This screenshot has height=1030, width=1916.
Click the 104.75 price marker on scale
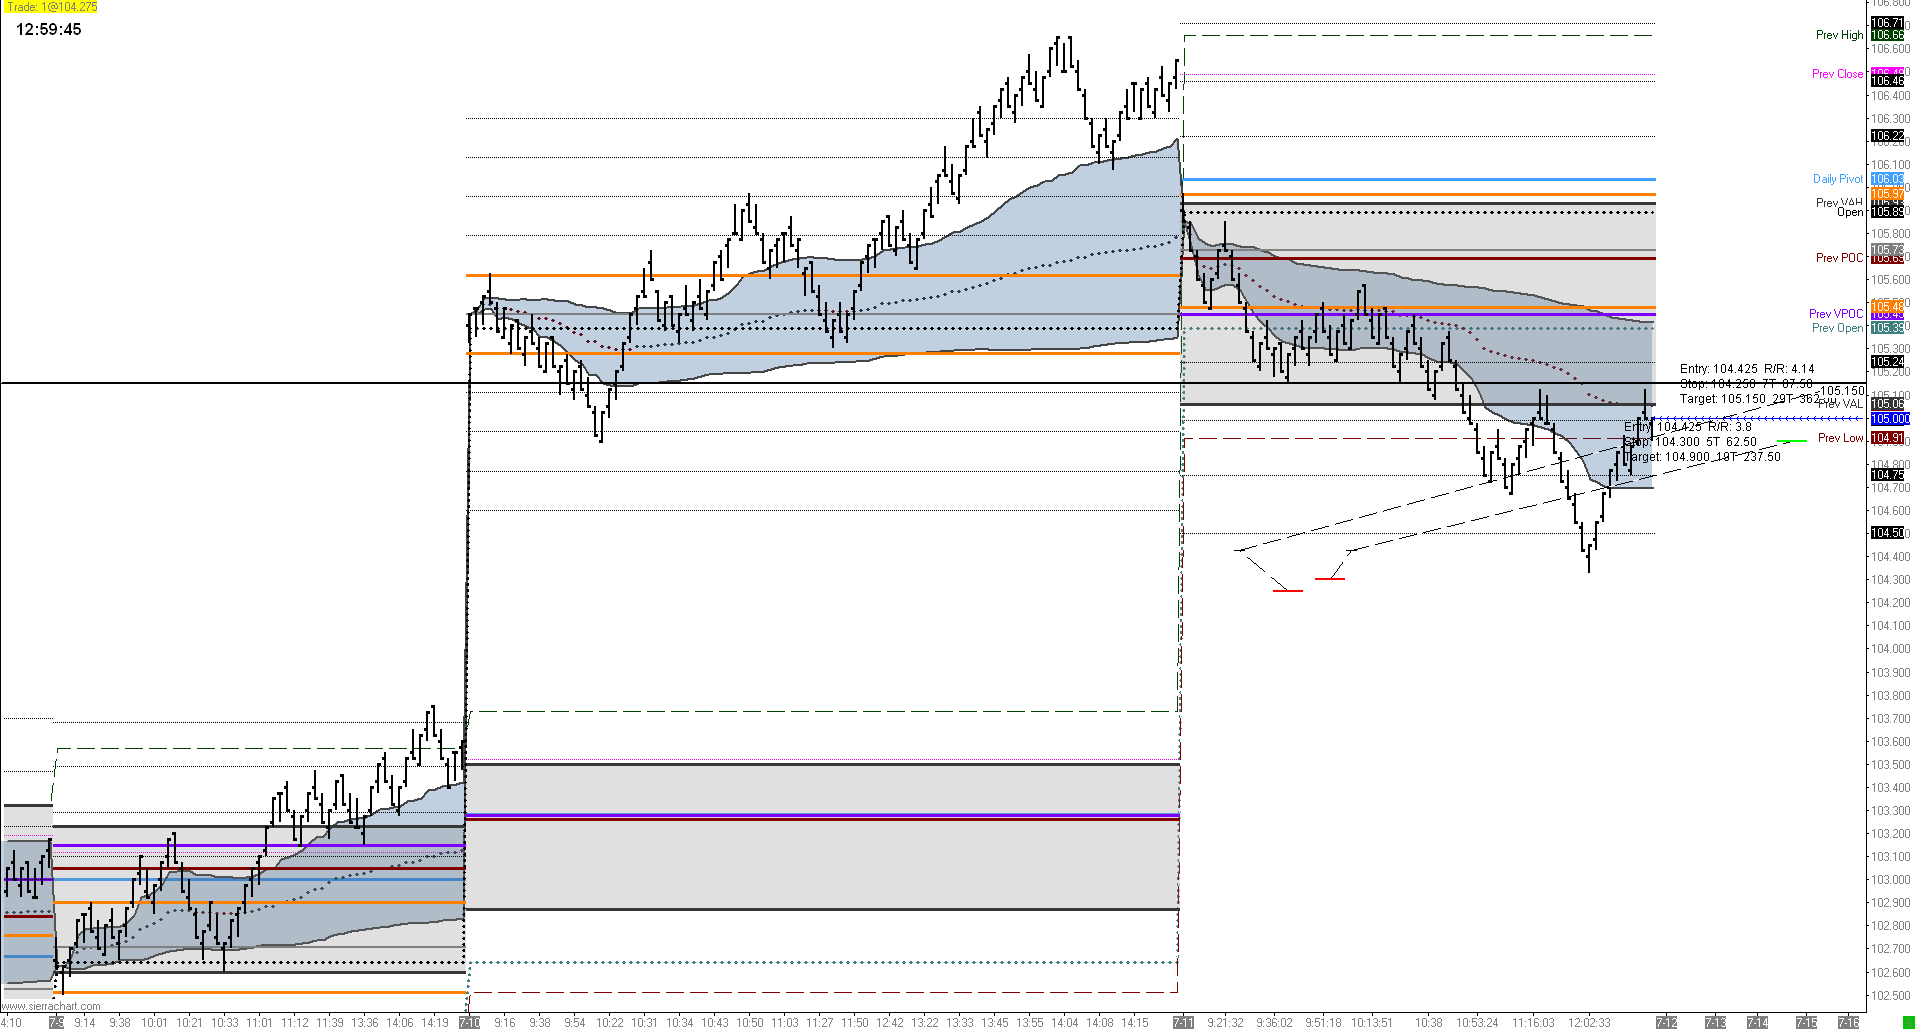1888,475
